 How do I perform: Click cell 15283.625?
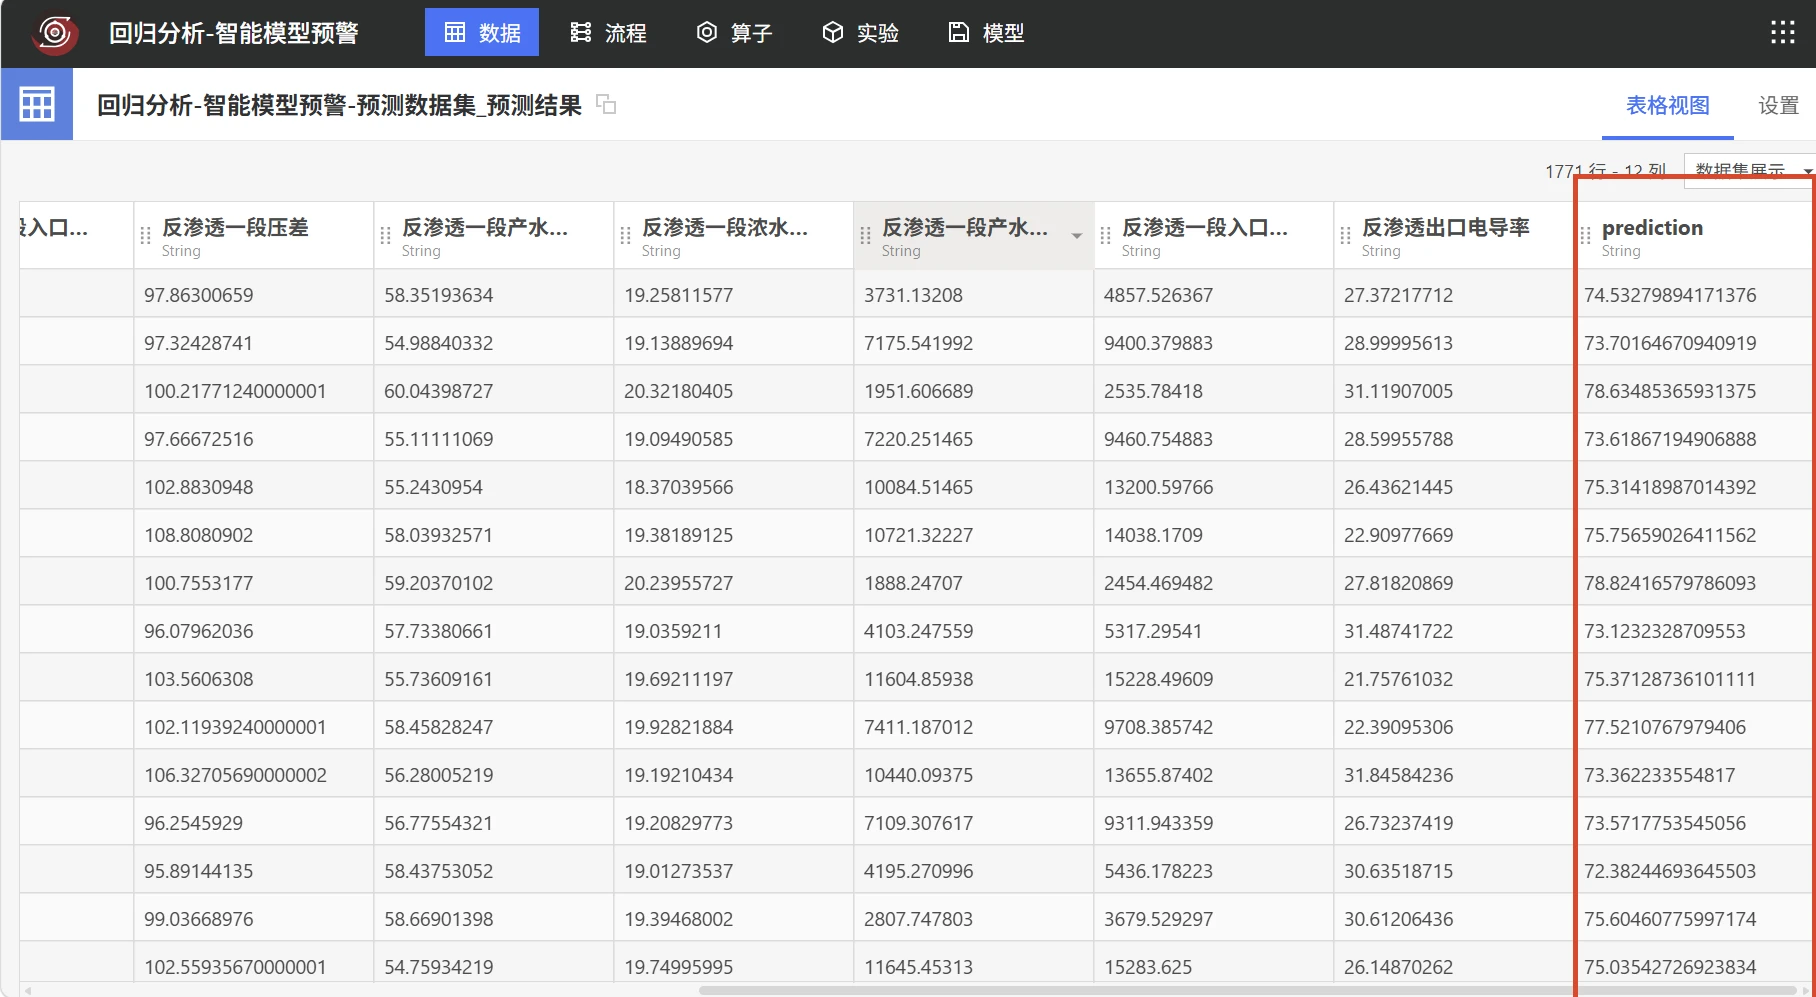click(x=1214, y=965)
